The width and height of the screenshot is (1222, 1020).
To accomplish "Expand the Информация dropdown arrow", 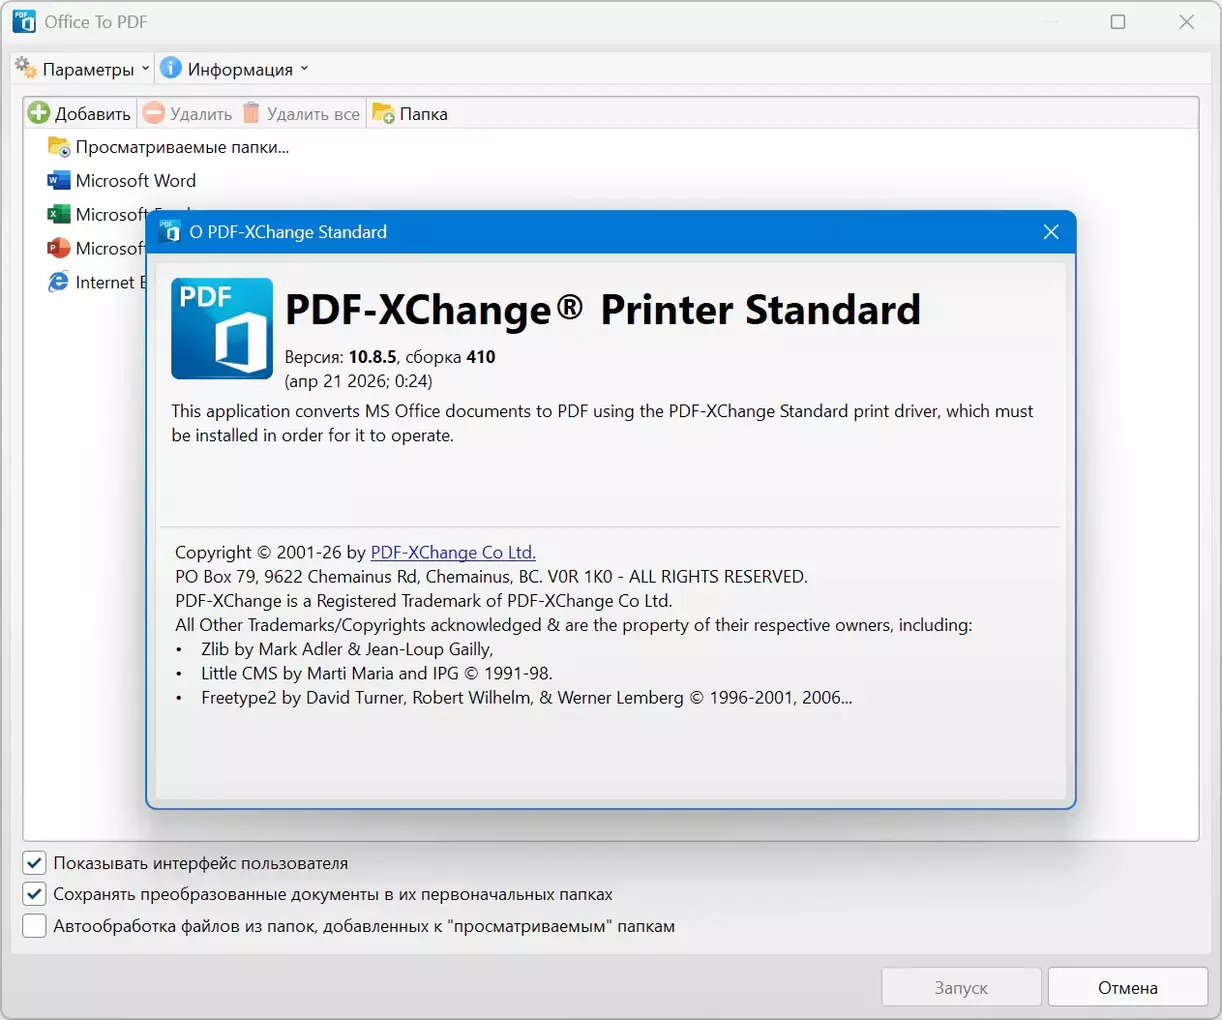I will (304, 69).
